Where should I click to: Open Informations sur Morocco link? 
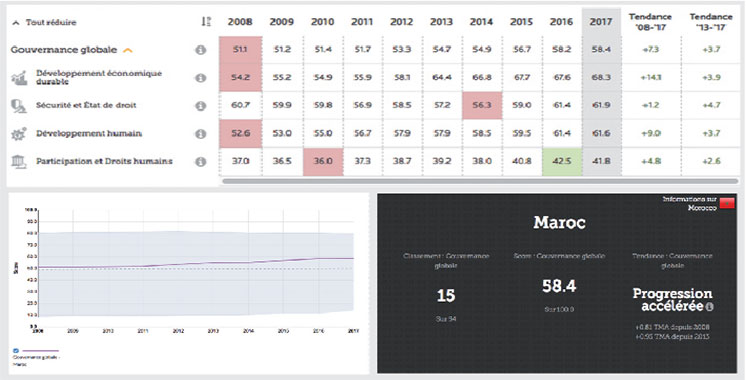click(690, 204)
